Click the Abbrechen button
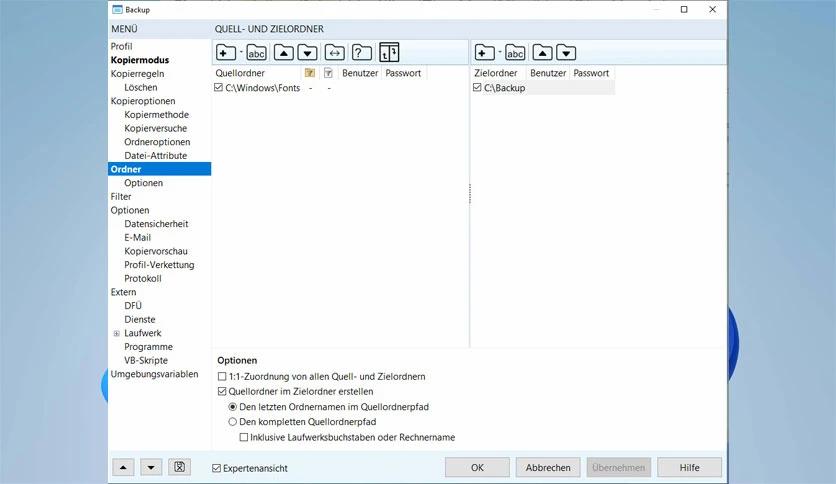 coord(548,467)
